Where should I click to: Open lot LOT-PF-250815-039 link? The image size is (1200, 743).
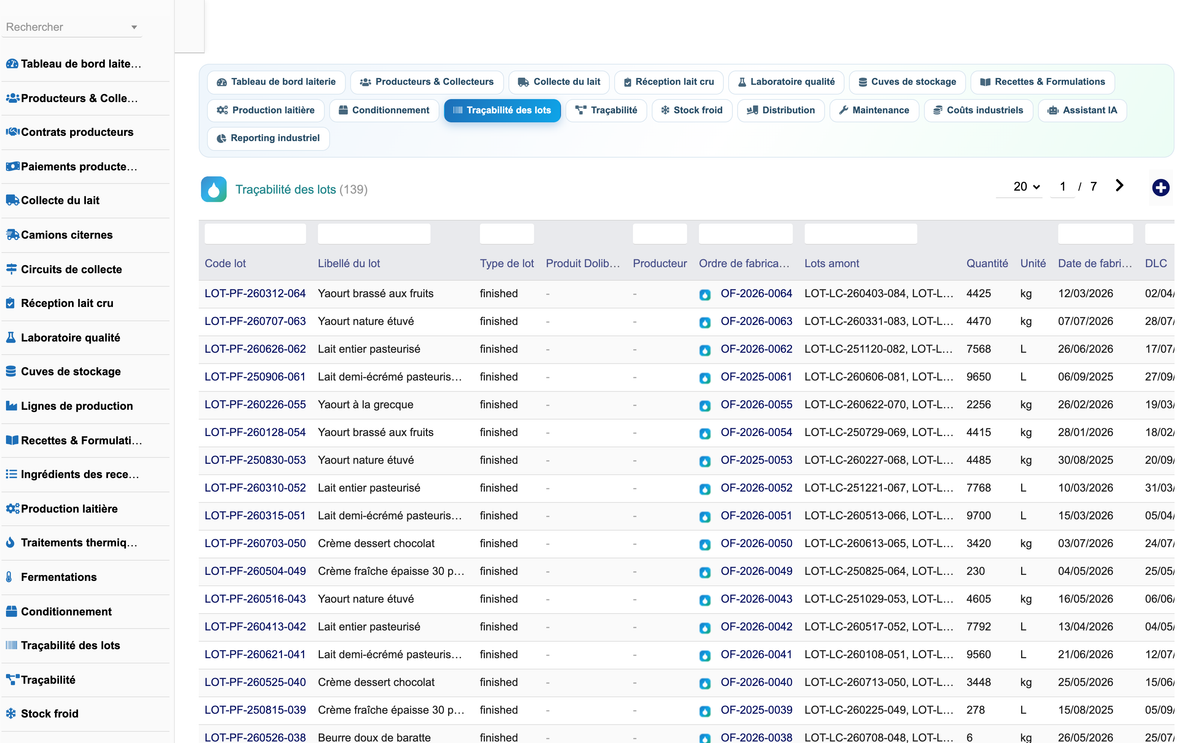(x=255, y=710)
